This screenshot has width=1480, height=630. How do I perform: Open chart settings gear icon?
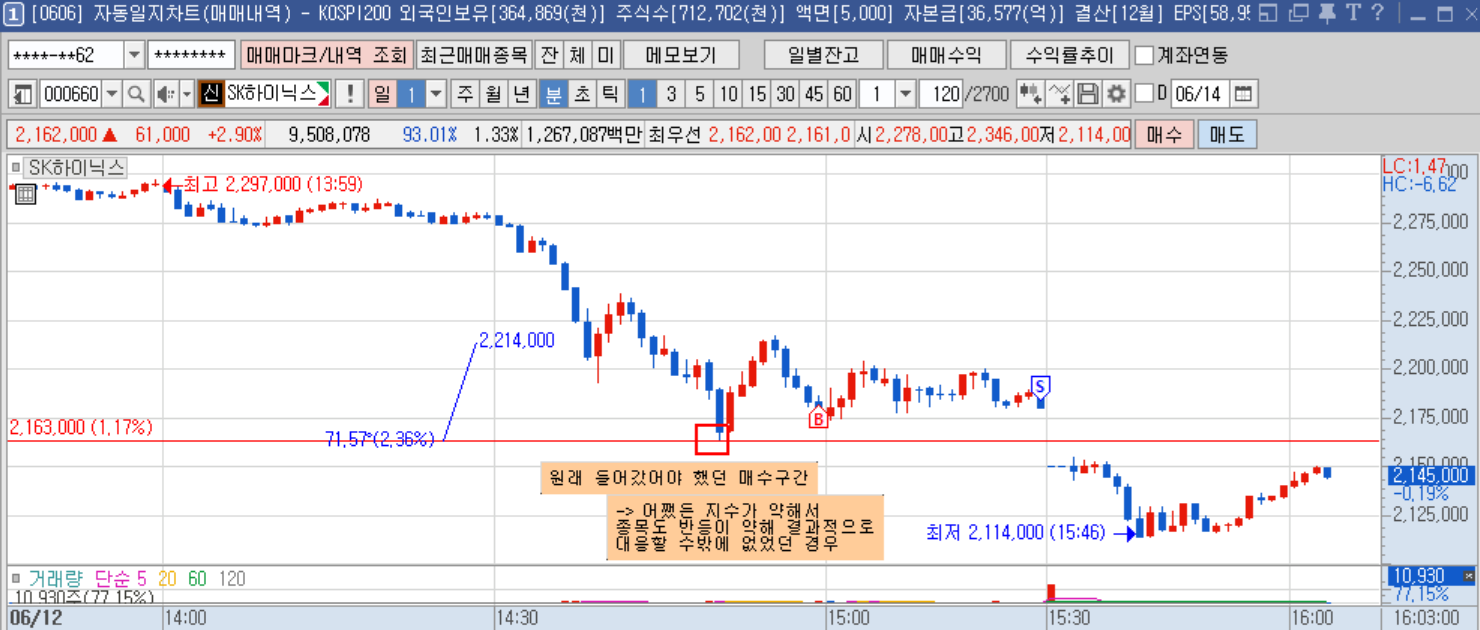tap(1116, 95)
